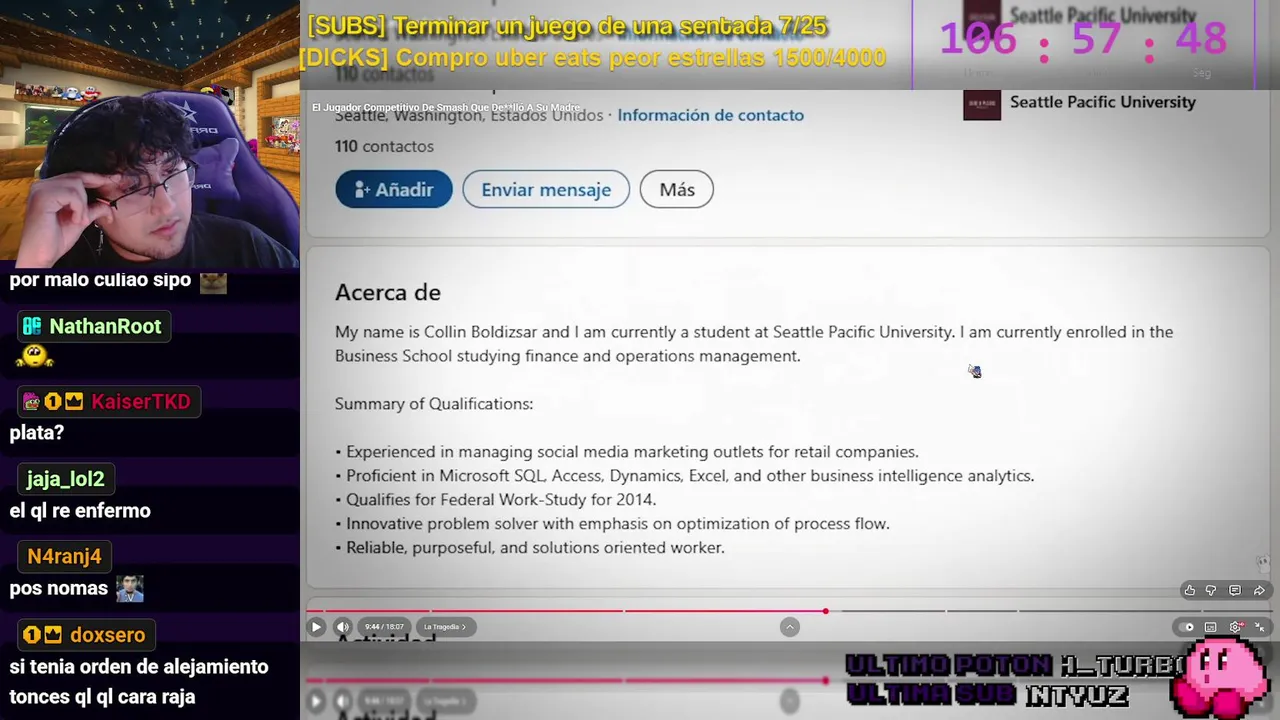The width and height of the screenshot is (1280, 720).
Task: Like the video with the thumbs-up icon
Action: (1190, 591)
